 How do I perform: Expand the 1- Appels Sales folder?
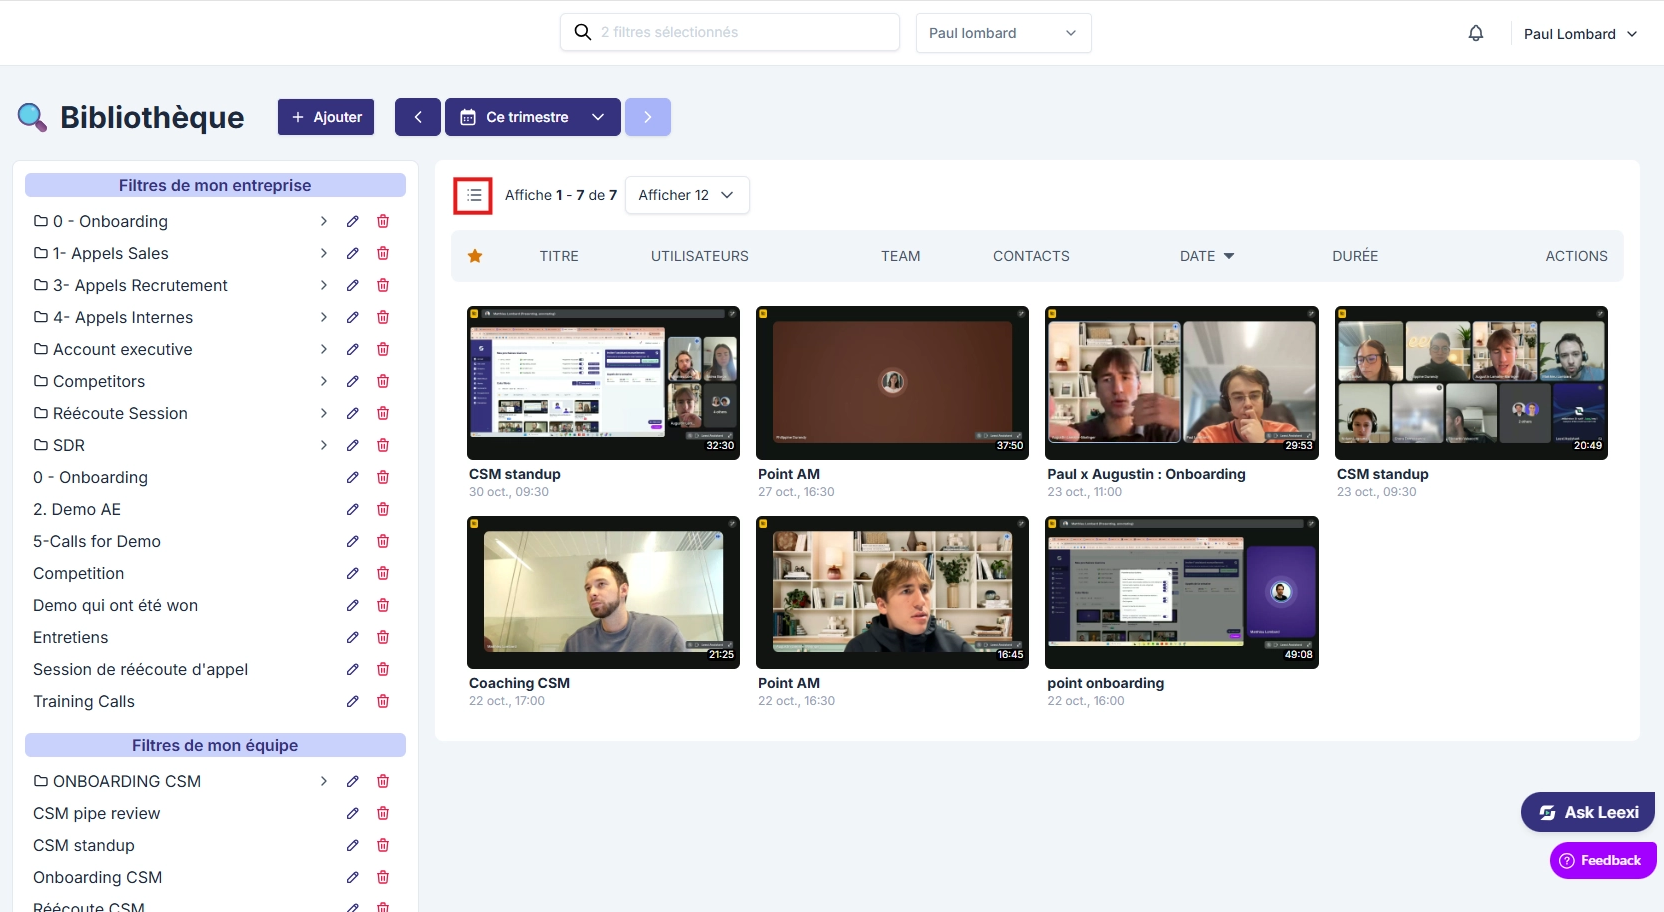click(323, 253)
